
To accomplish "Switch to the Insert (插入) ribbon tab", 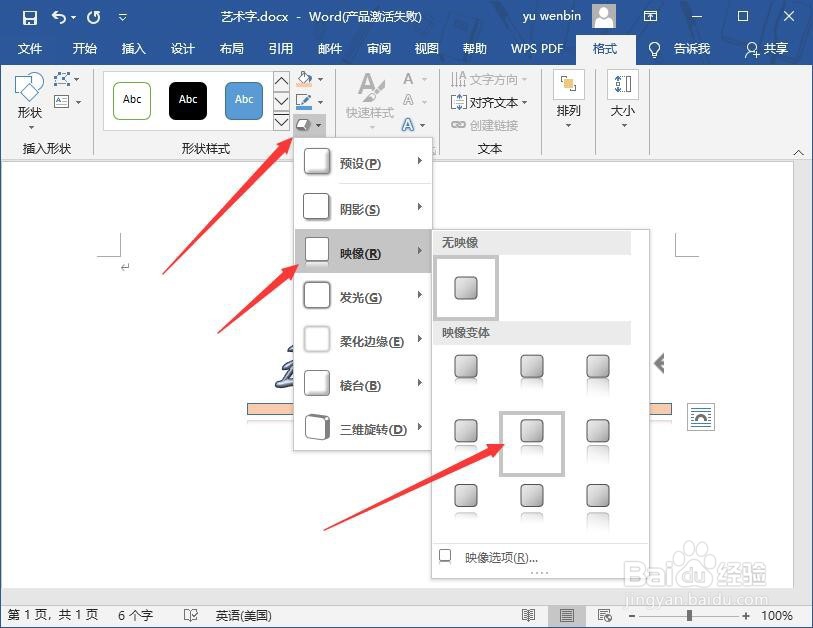I will click(x=135, y=49).
